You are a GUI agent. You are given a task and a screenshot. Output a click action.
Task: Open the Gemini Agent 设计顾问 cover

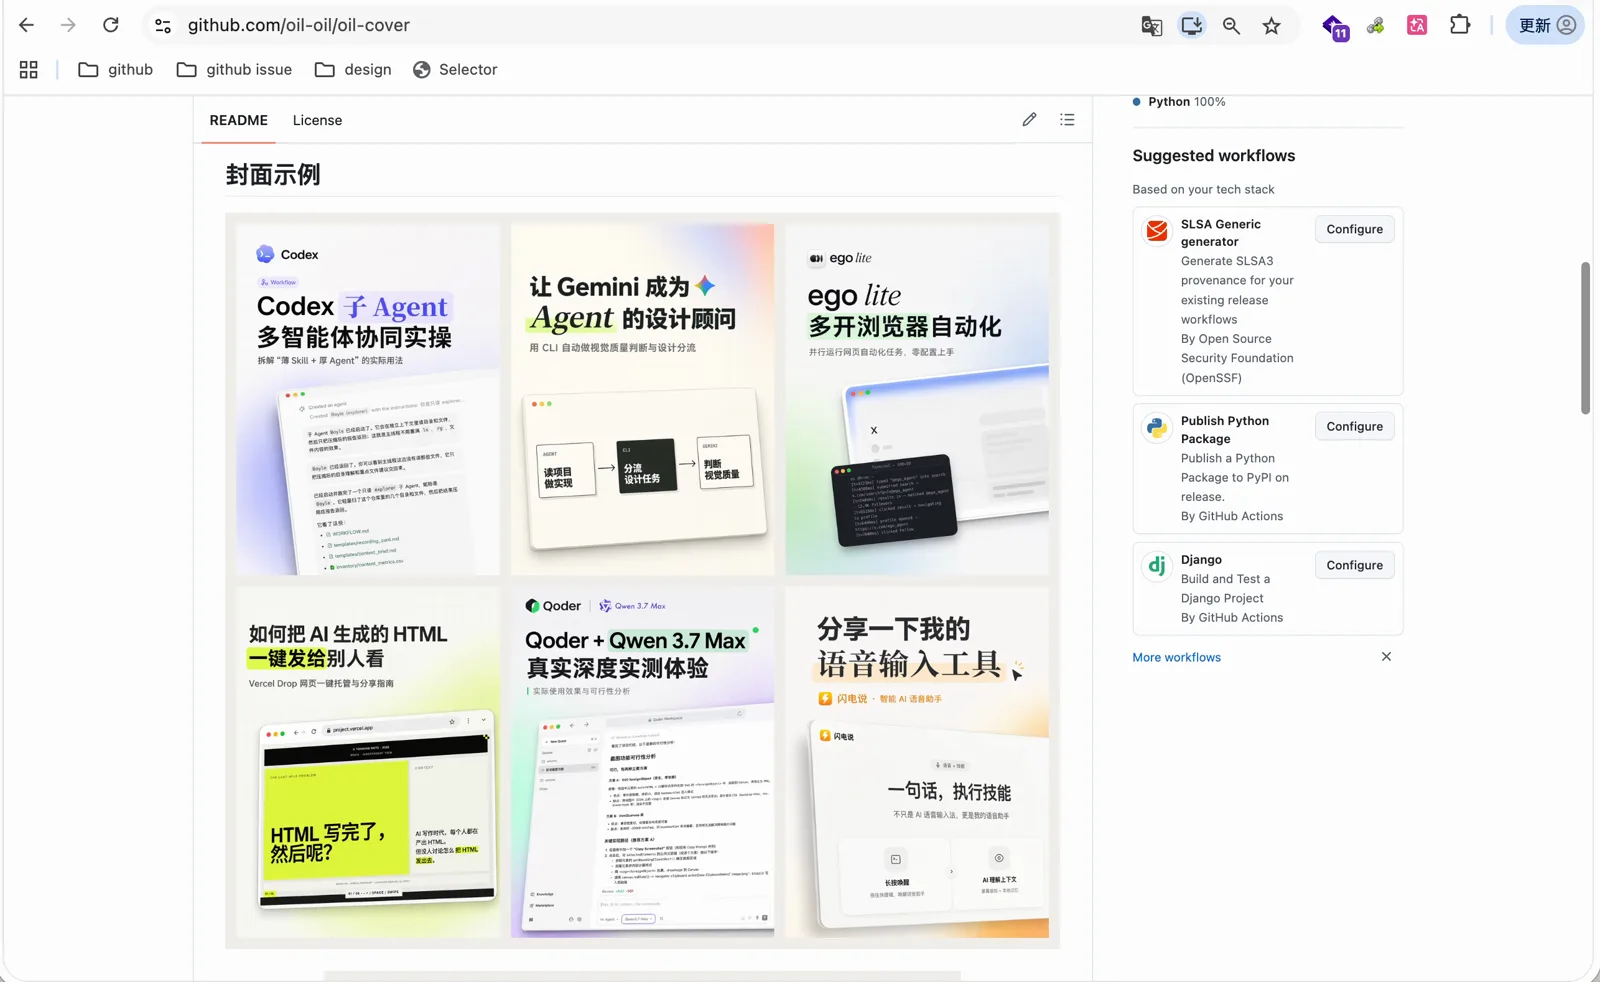642,399
